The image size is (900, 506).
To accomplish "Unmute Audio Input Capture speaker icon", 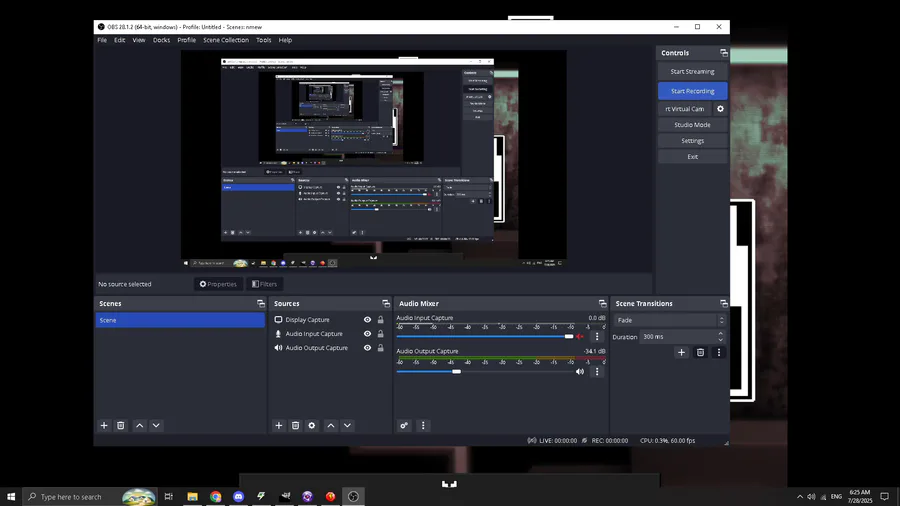I will [x=580, y=337].
